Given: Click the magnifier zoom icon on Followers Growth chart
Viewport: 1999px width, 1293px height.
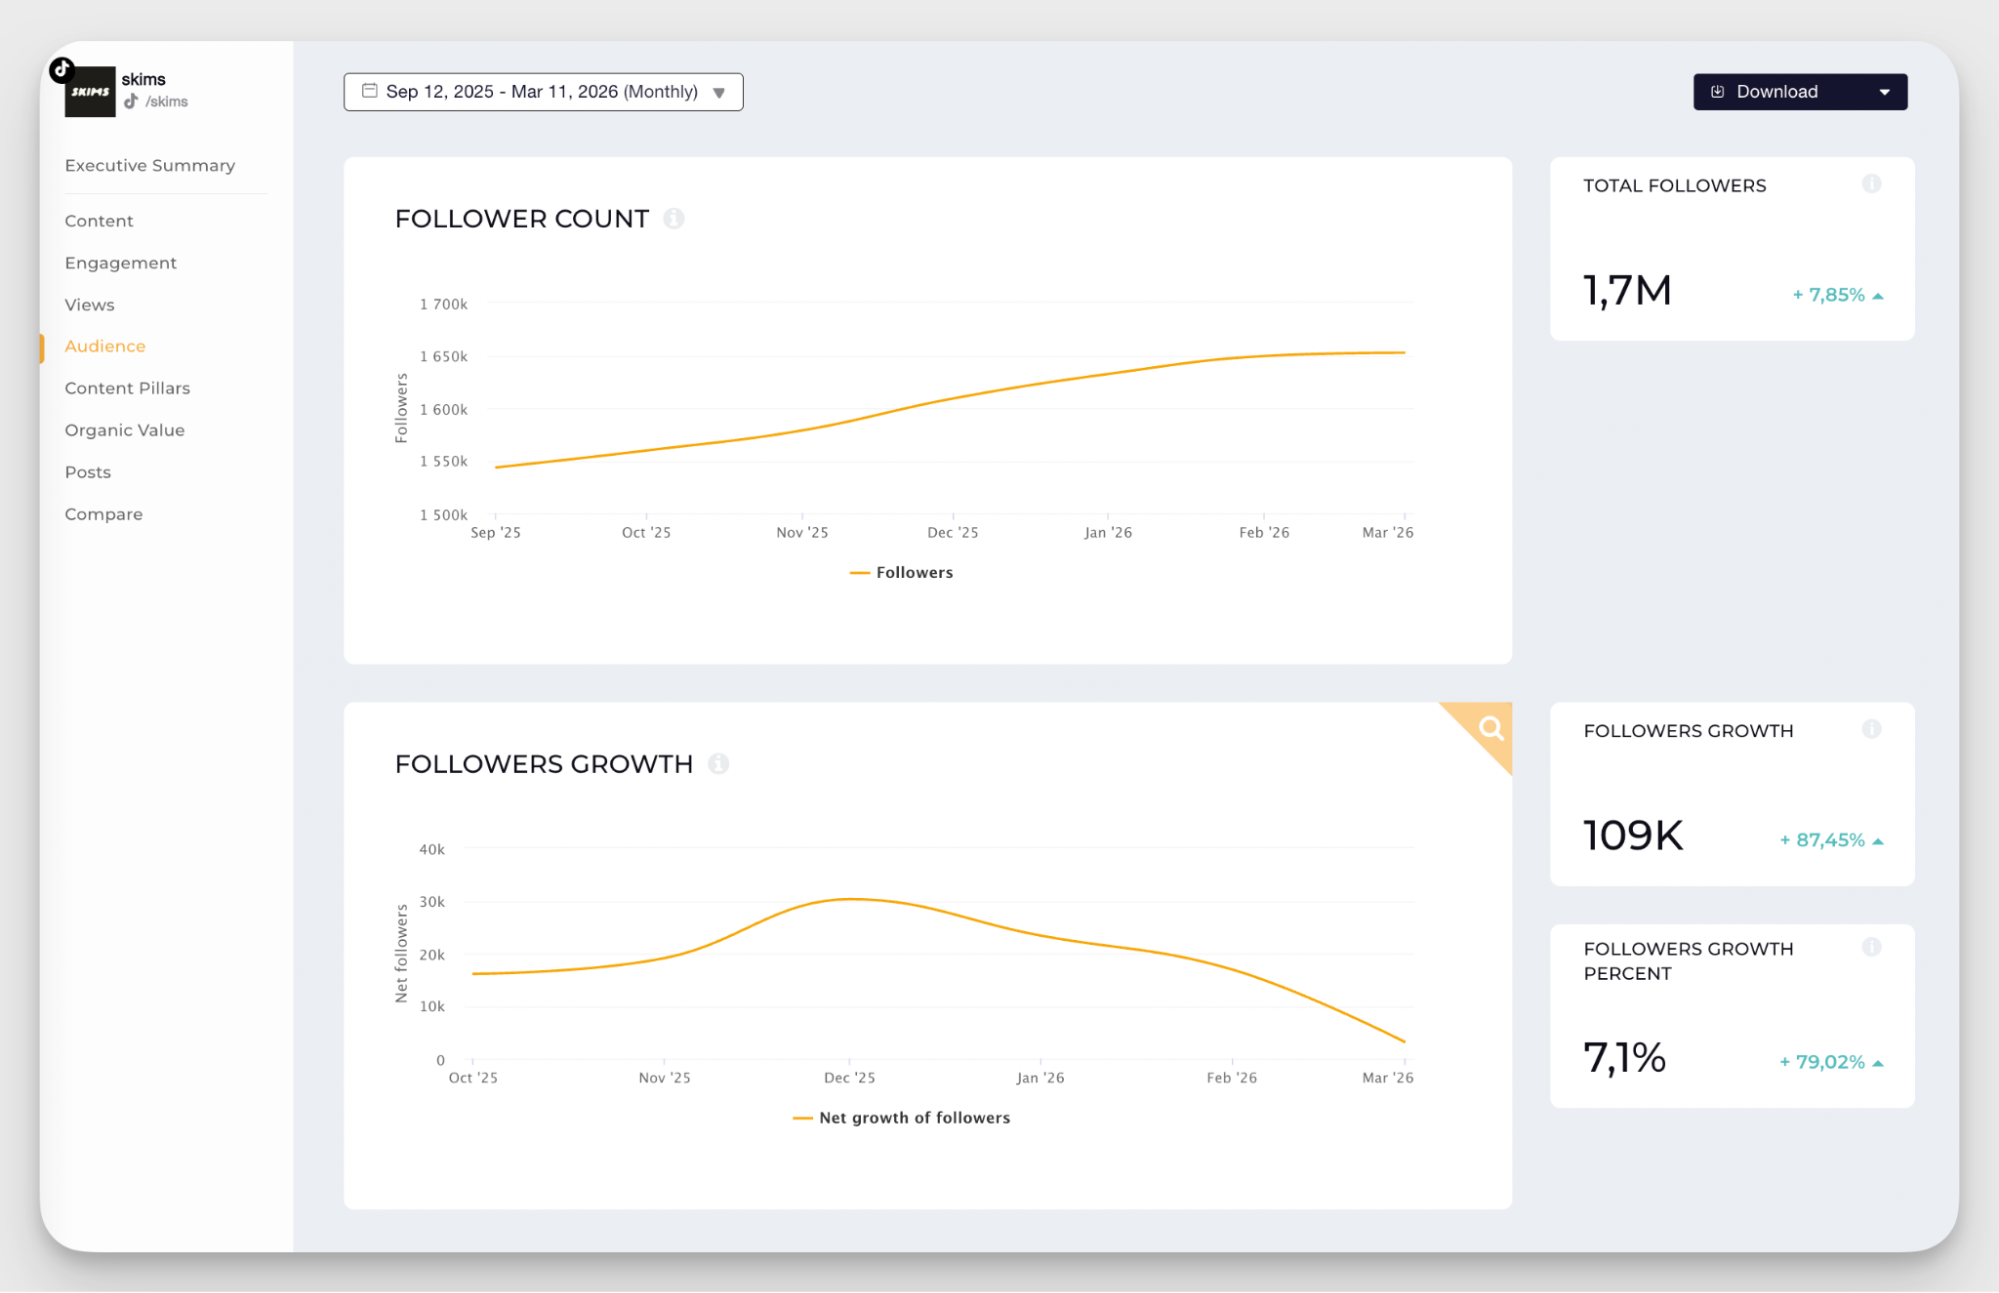Looking at the screenshot, I should click(x=1491, y=729).
